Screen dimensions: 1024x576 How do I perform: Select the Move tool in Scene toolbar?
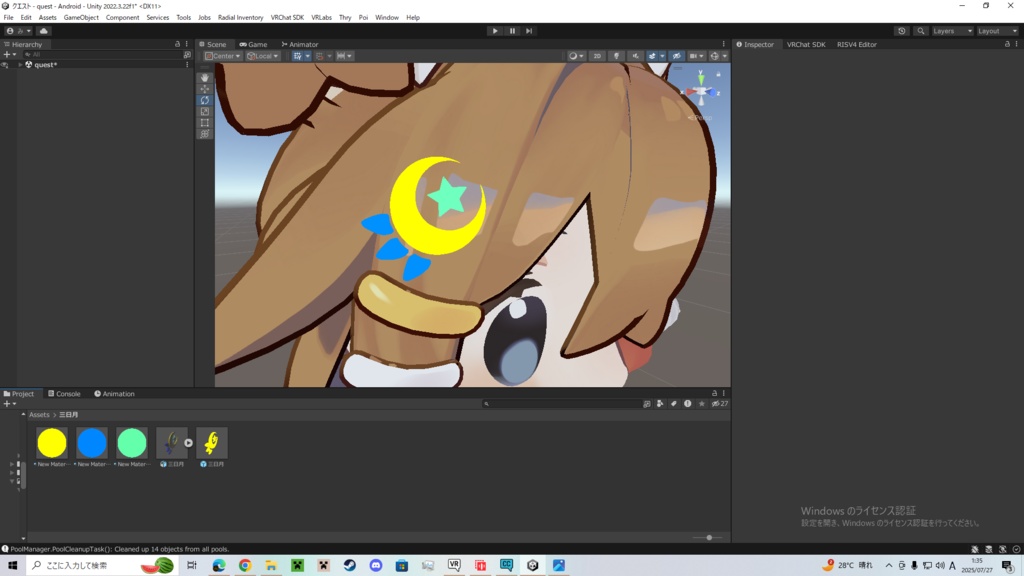pos(204,89)
